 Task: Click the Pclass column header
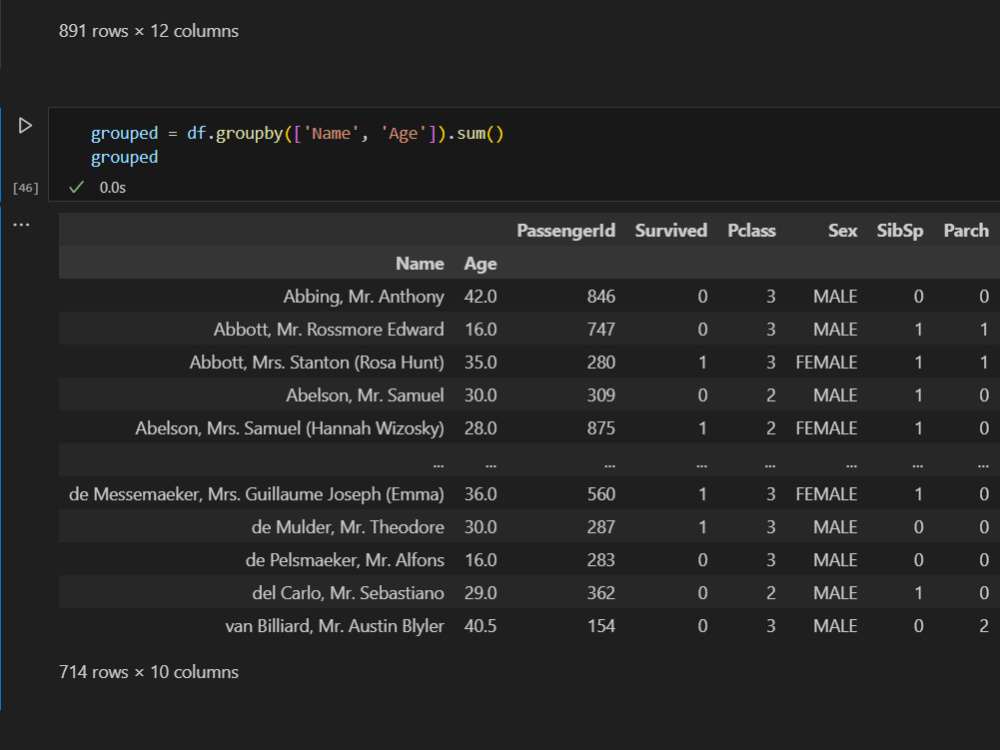751,230
